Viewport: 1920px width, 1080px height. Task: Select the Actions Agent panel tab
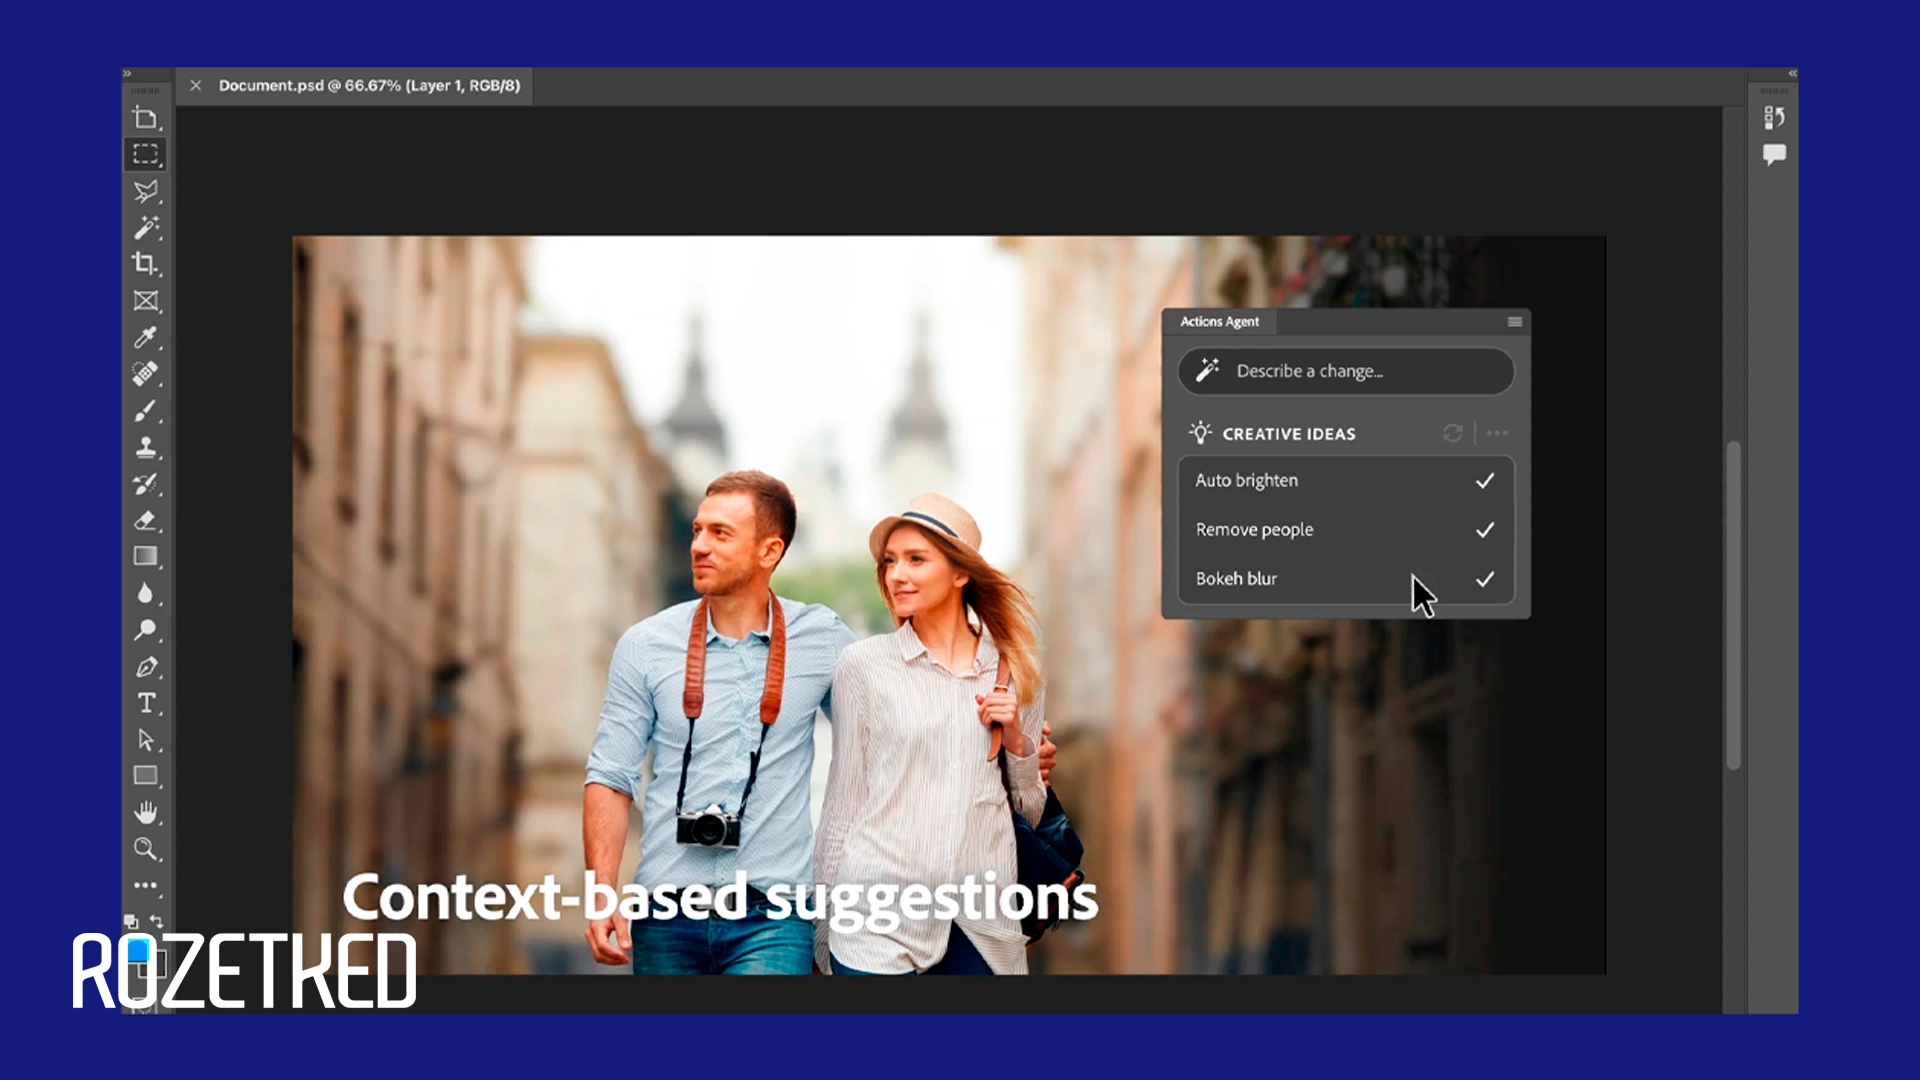tap(1219, 322)
